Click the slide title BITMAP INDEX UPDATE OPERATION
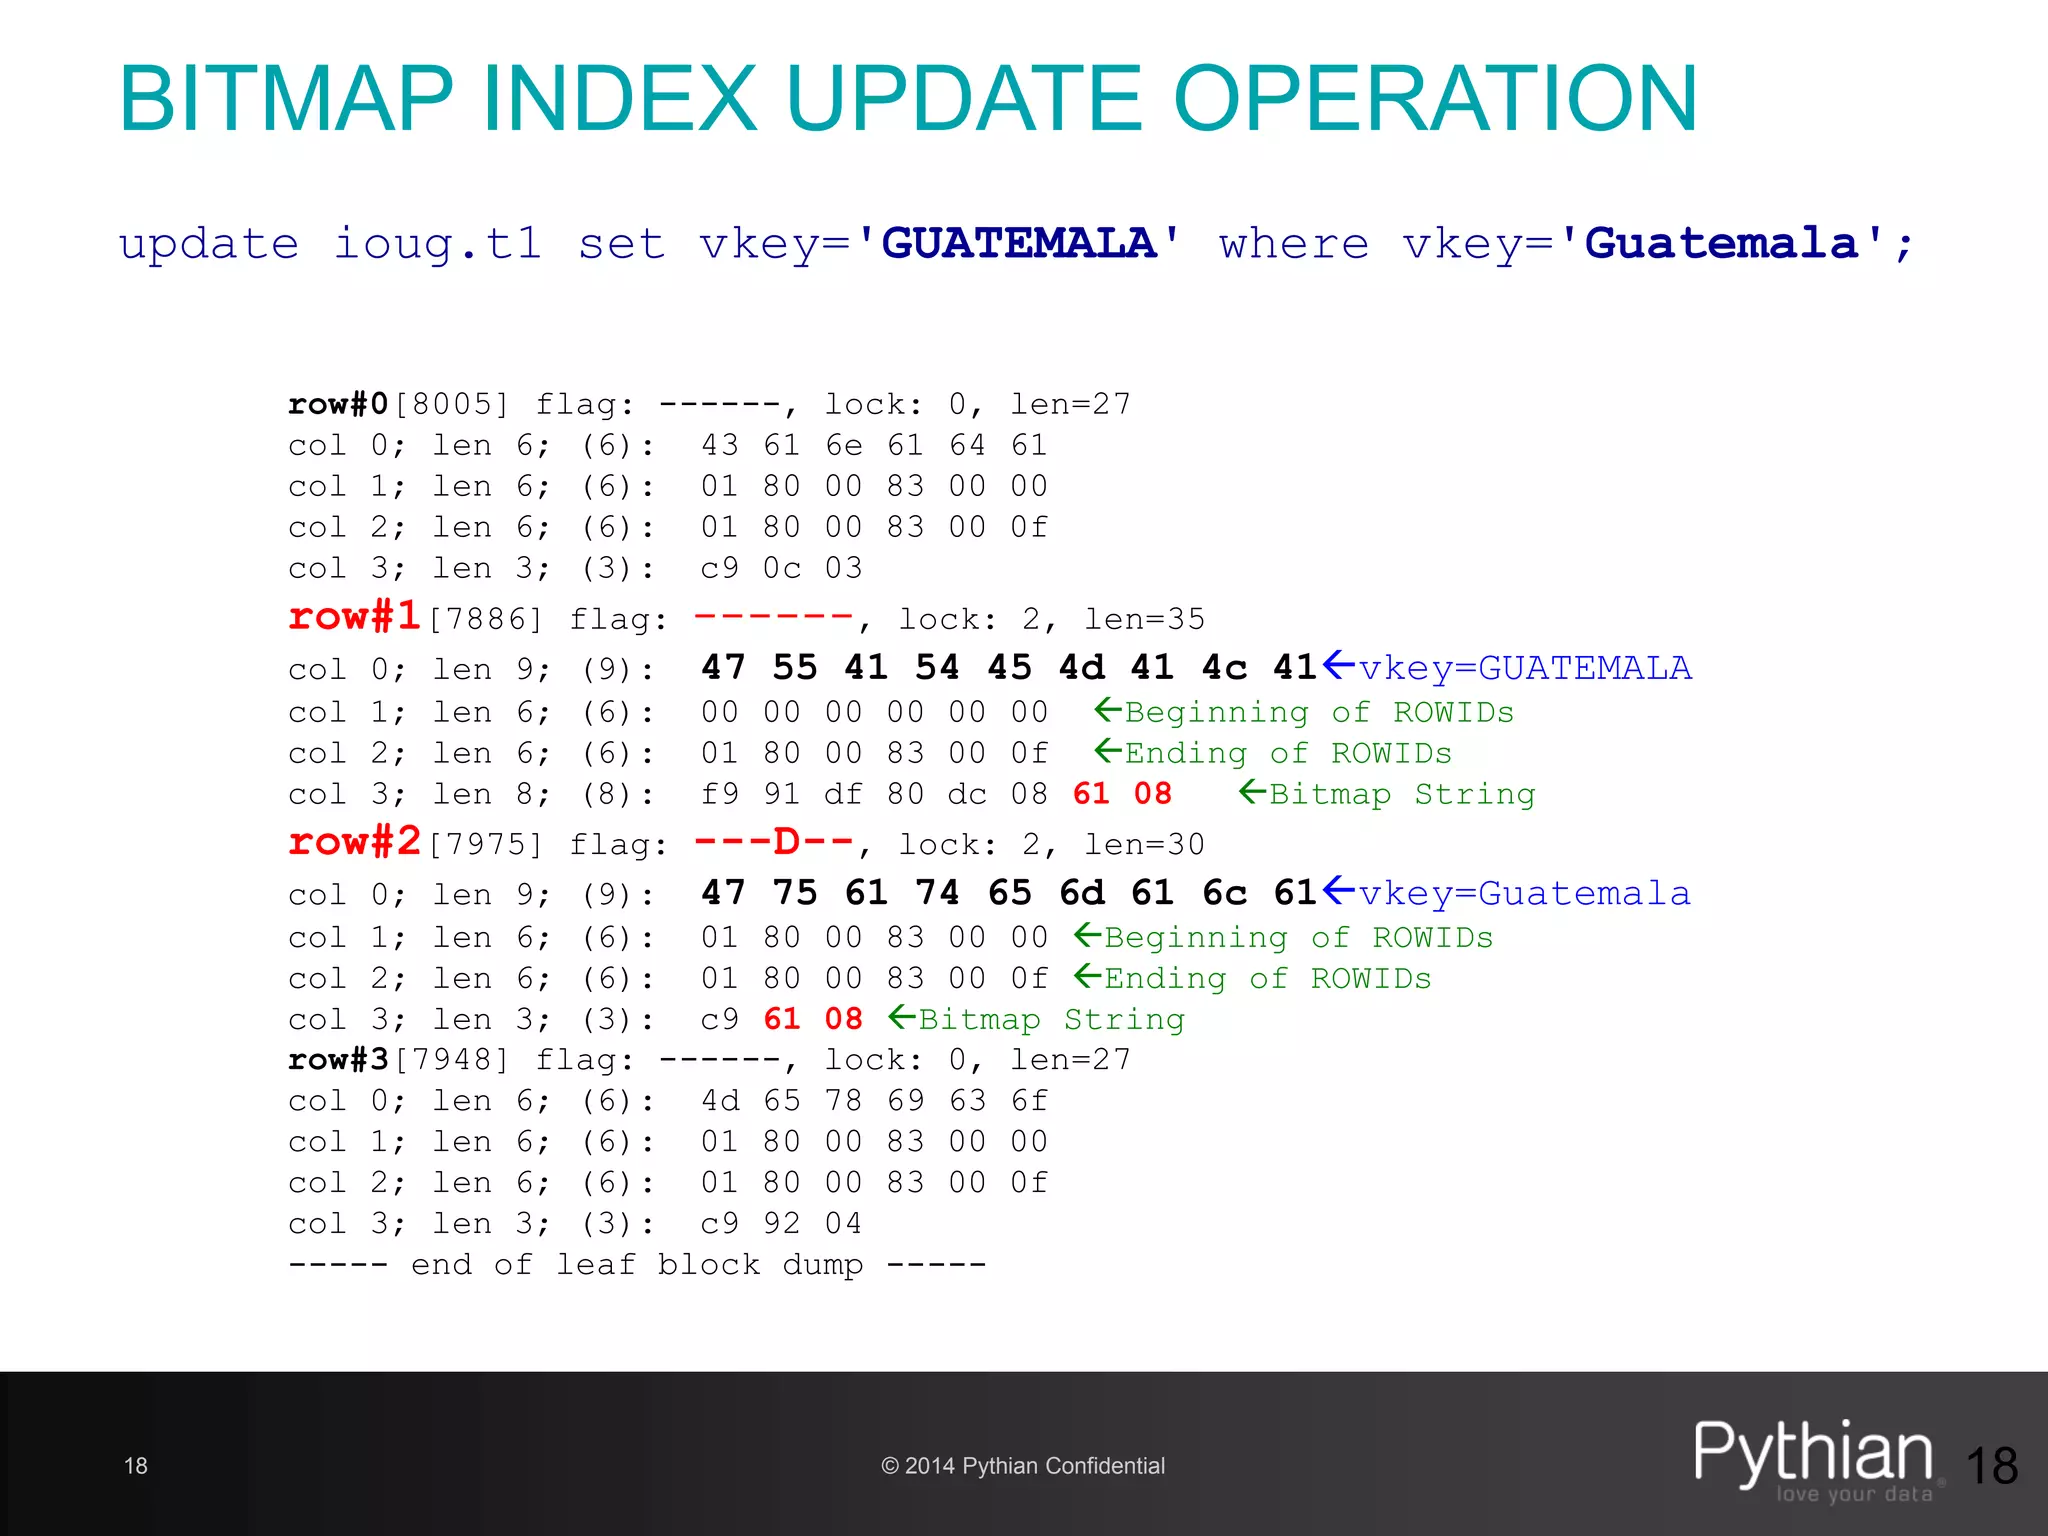 click(908, 99)
